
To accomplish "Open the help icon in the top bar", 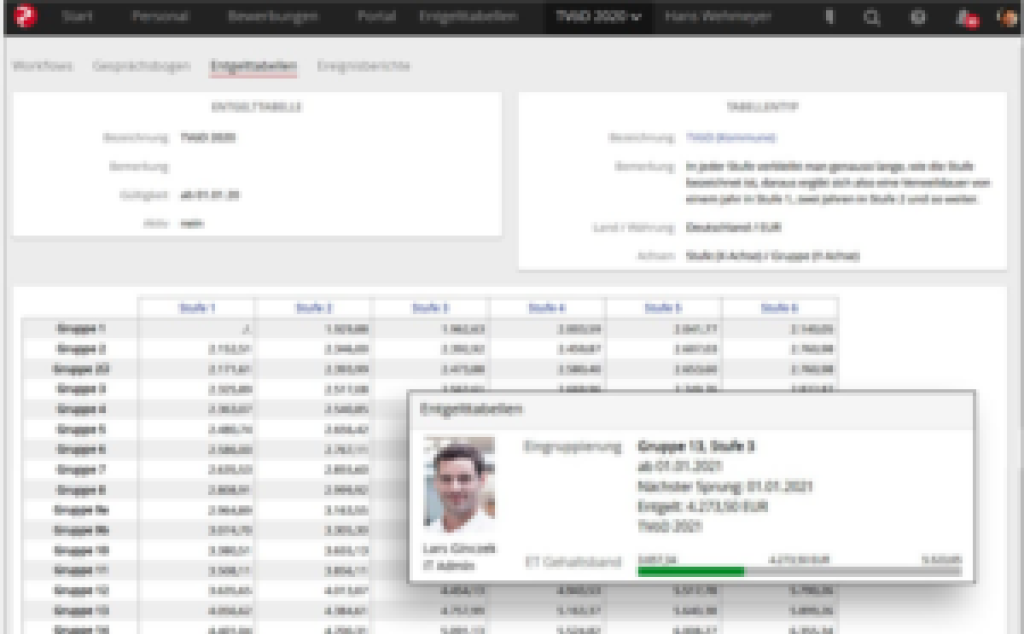I will (918, 18).
